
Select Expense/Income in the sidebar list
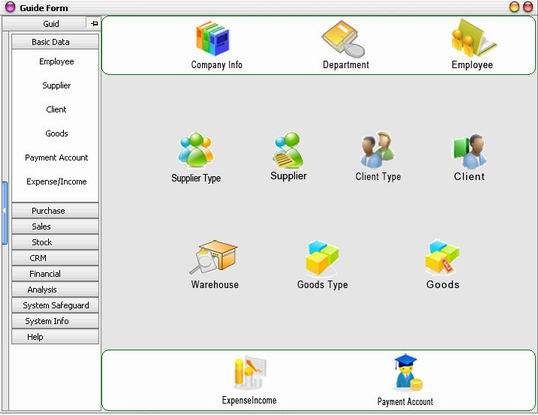tap(56, 182)
